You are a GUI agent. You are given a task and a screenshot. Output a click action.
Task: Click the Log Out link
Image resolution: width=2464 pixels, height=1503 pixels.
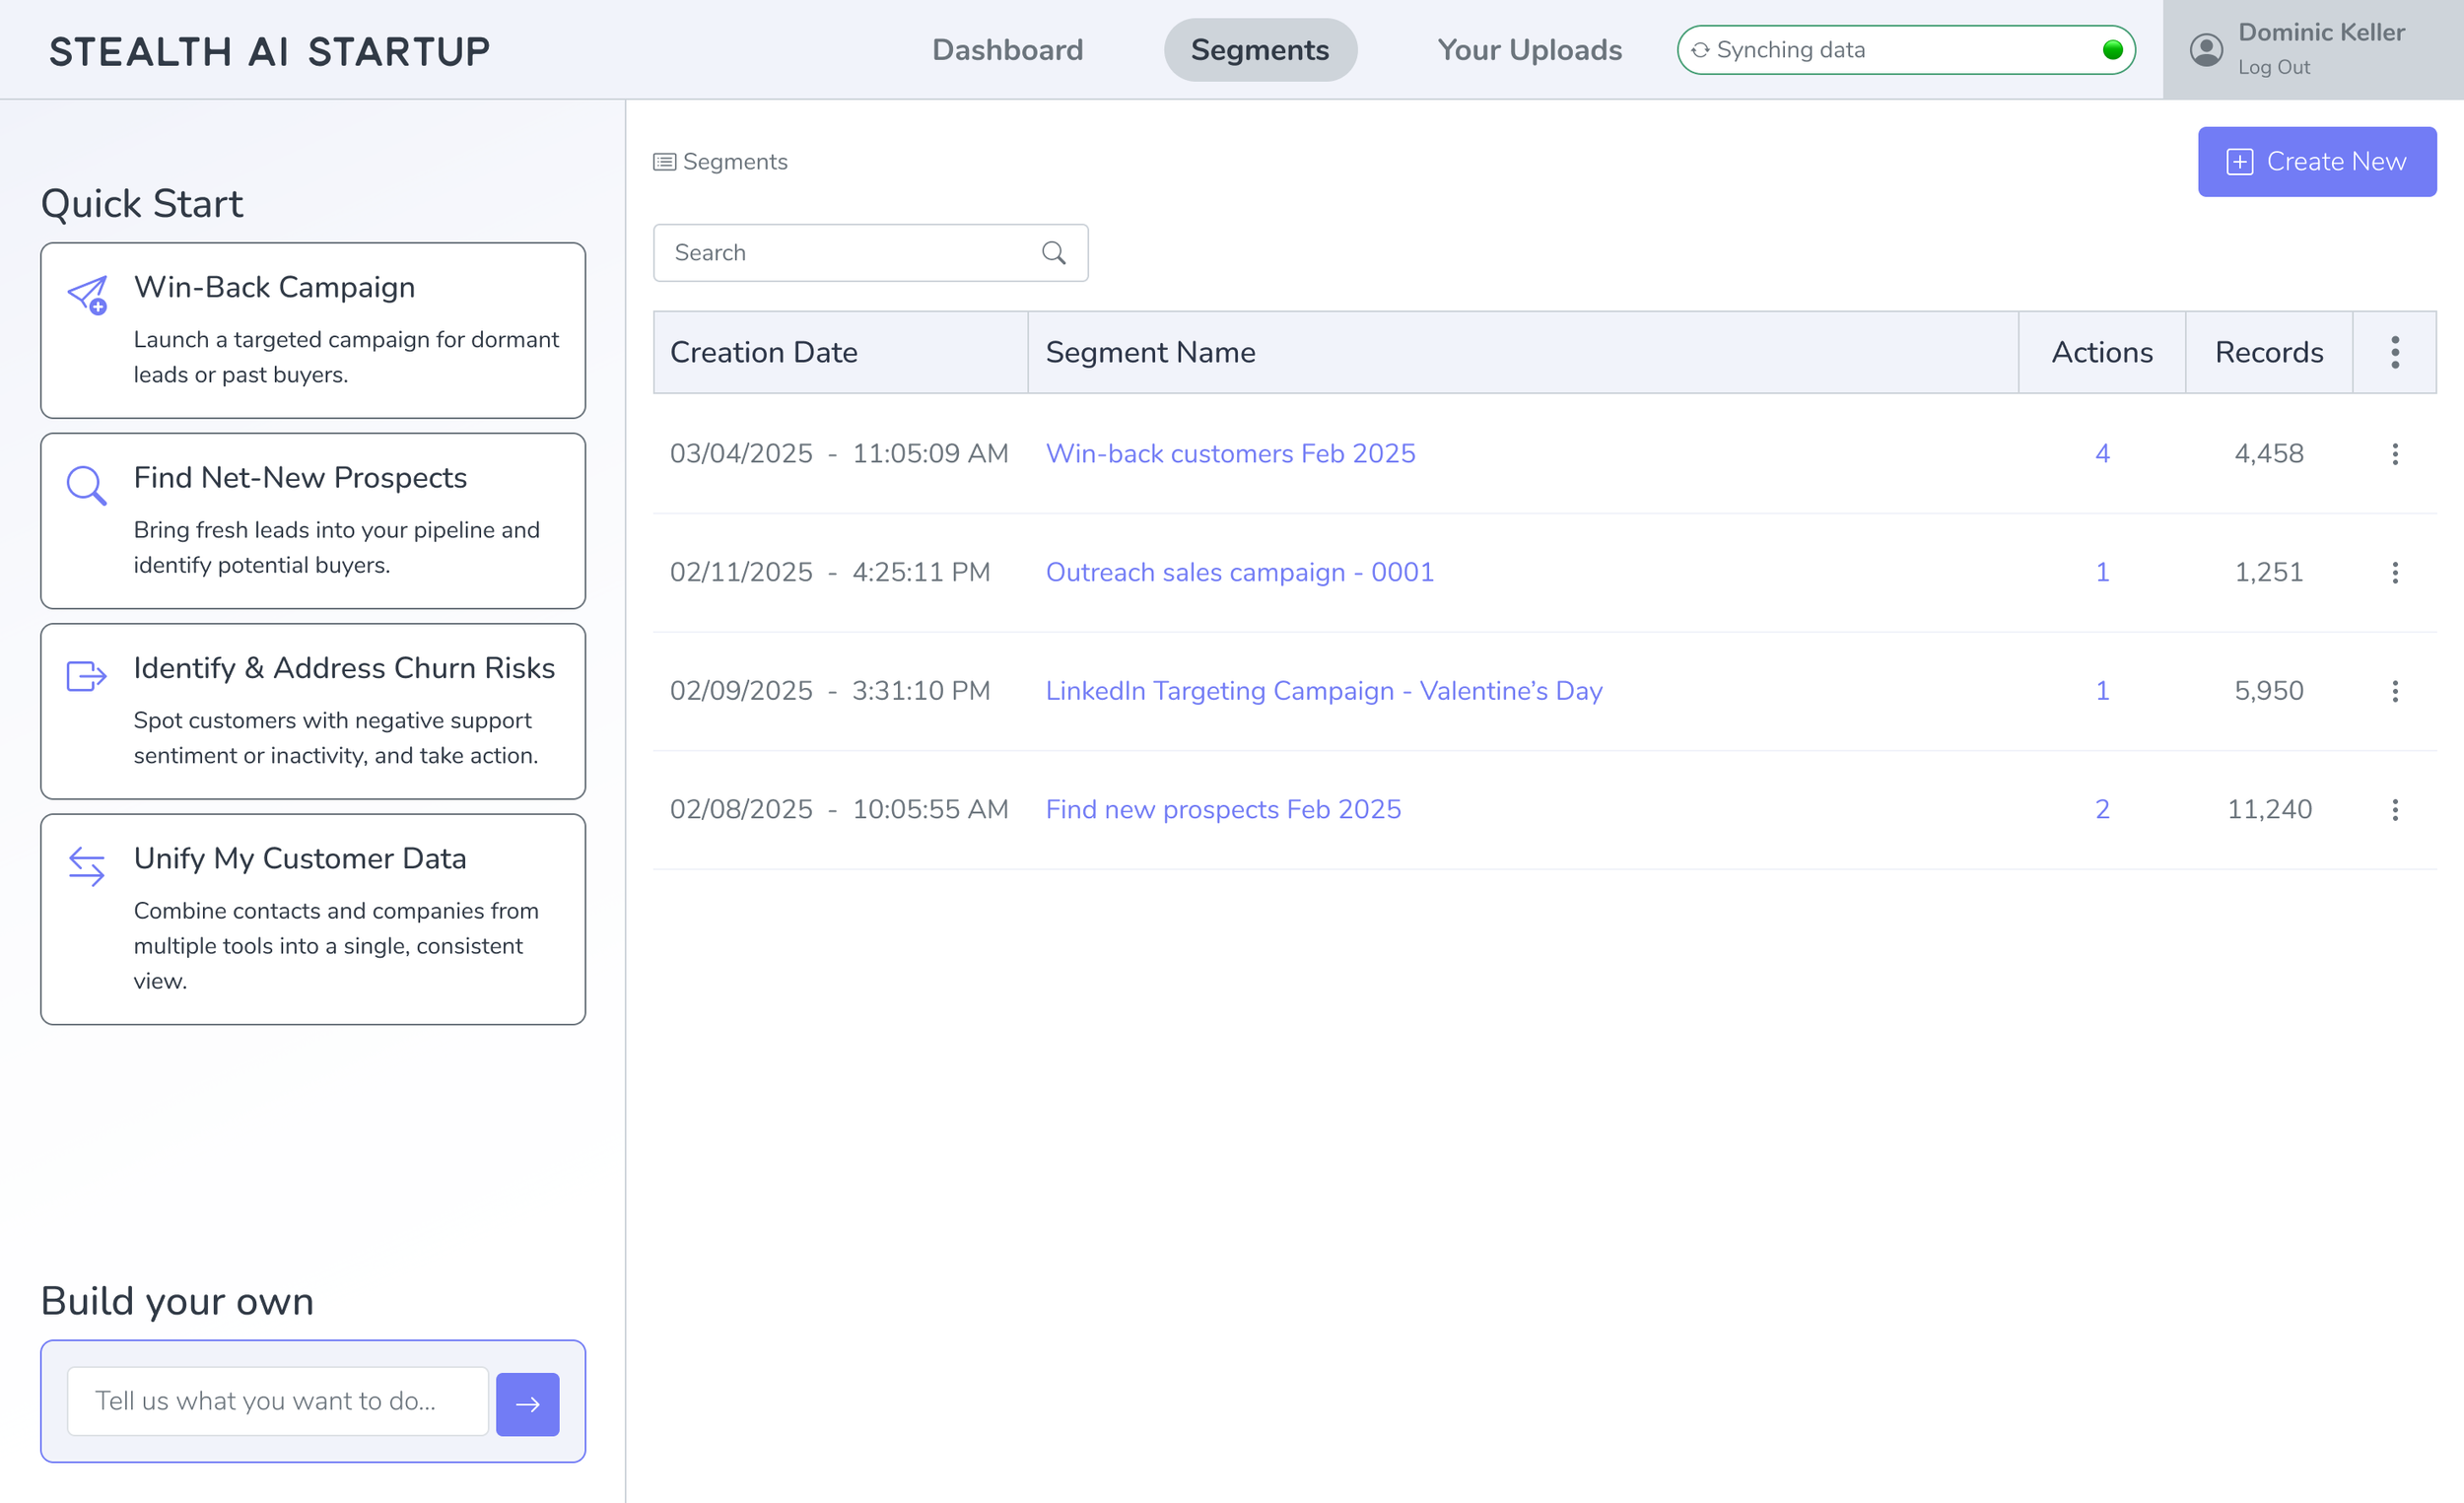coord(2273,68)
